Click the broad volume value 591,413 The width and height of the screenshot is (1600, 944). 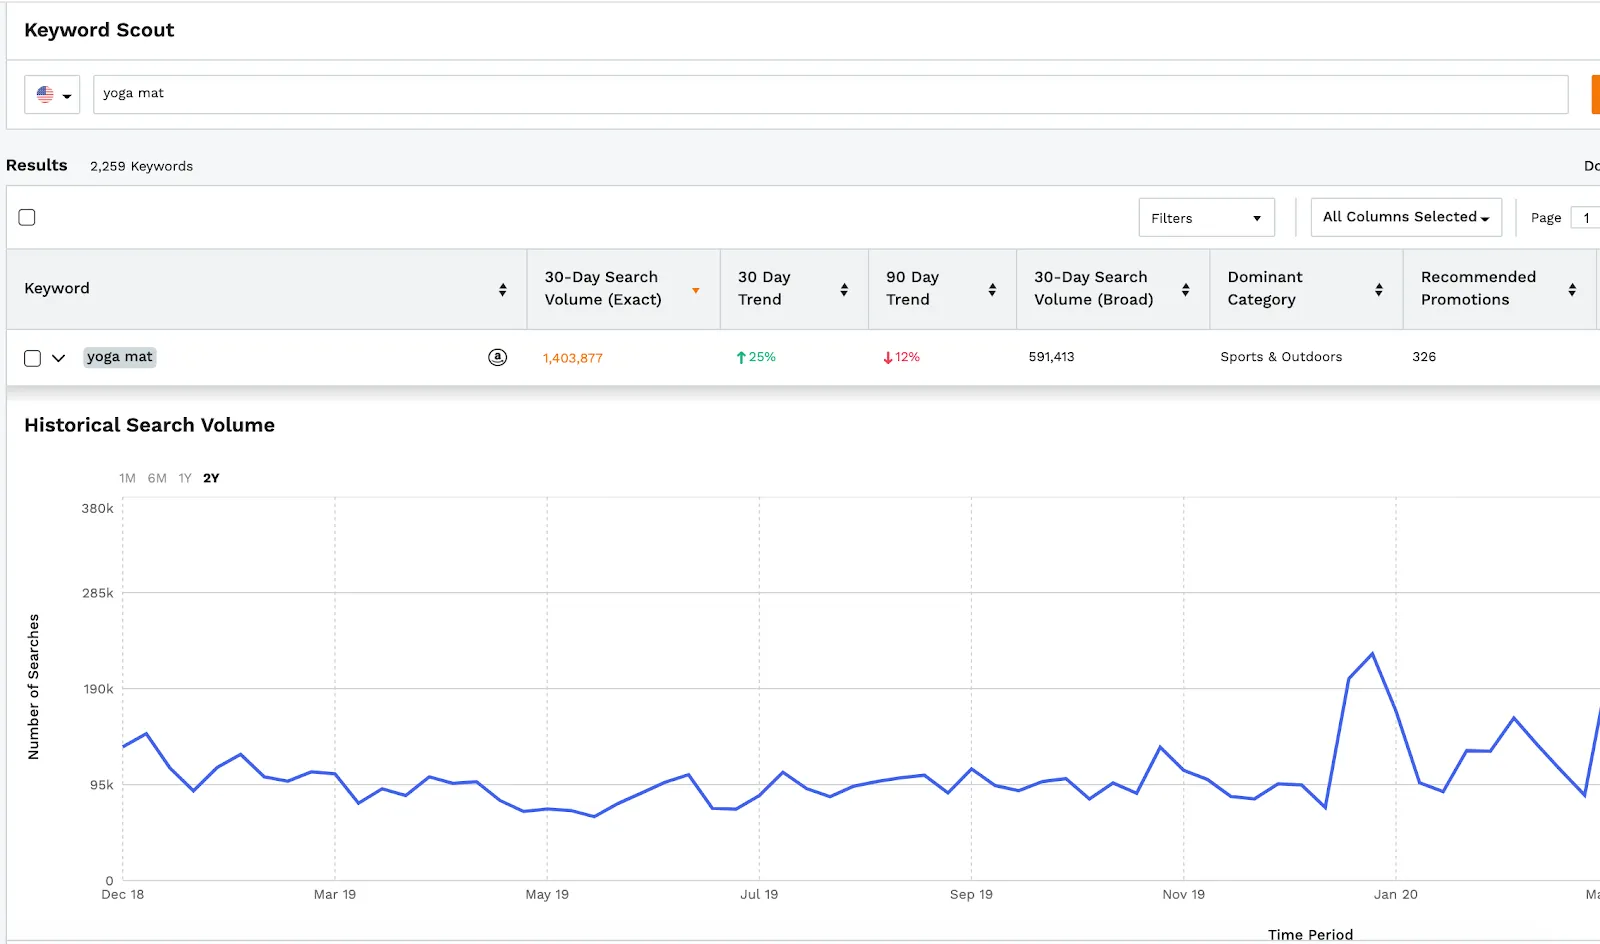pyautogui.click(x=1051, y=357)
